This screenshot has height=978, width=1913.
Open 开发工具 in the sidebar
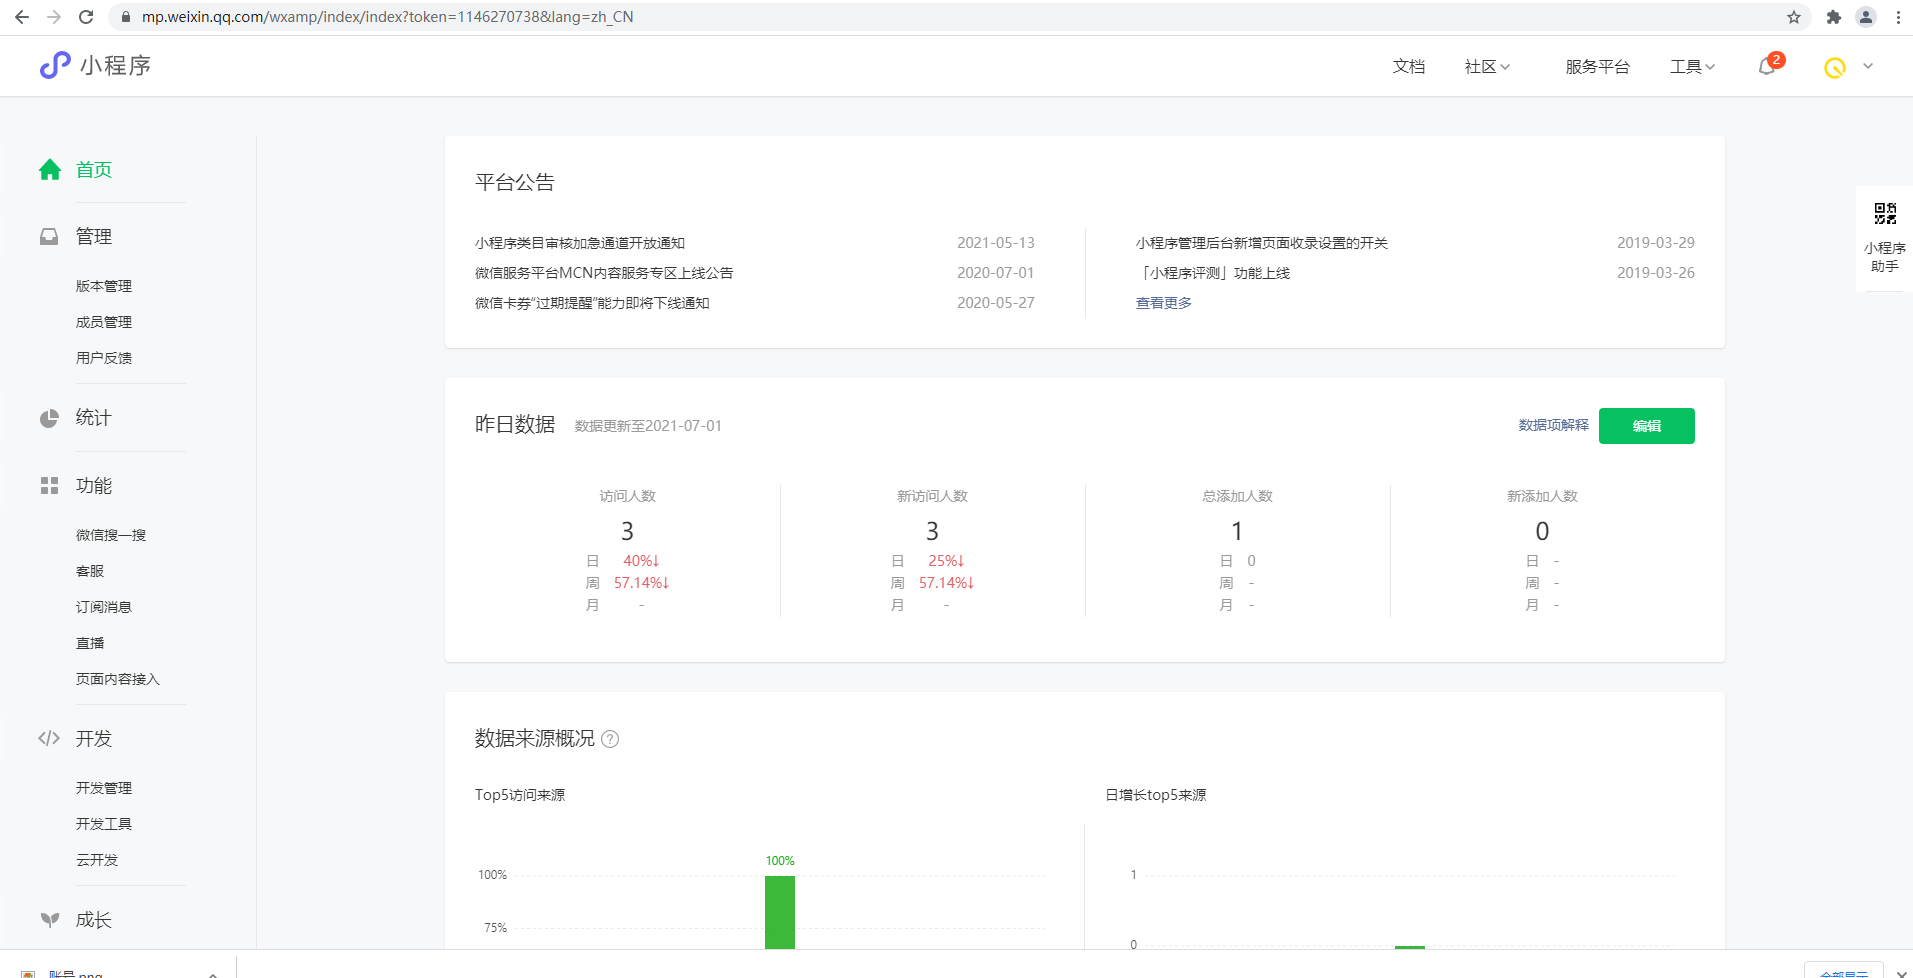[x=104, y=824]
